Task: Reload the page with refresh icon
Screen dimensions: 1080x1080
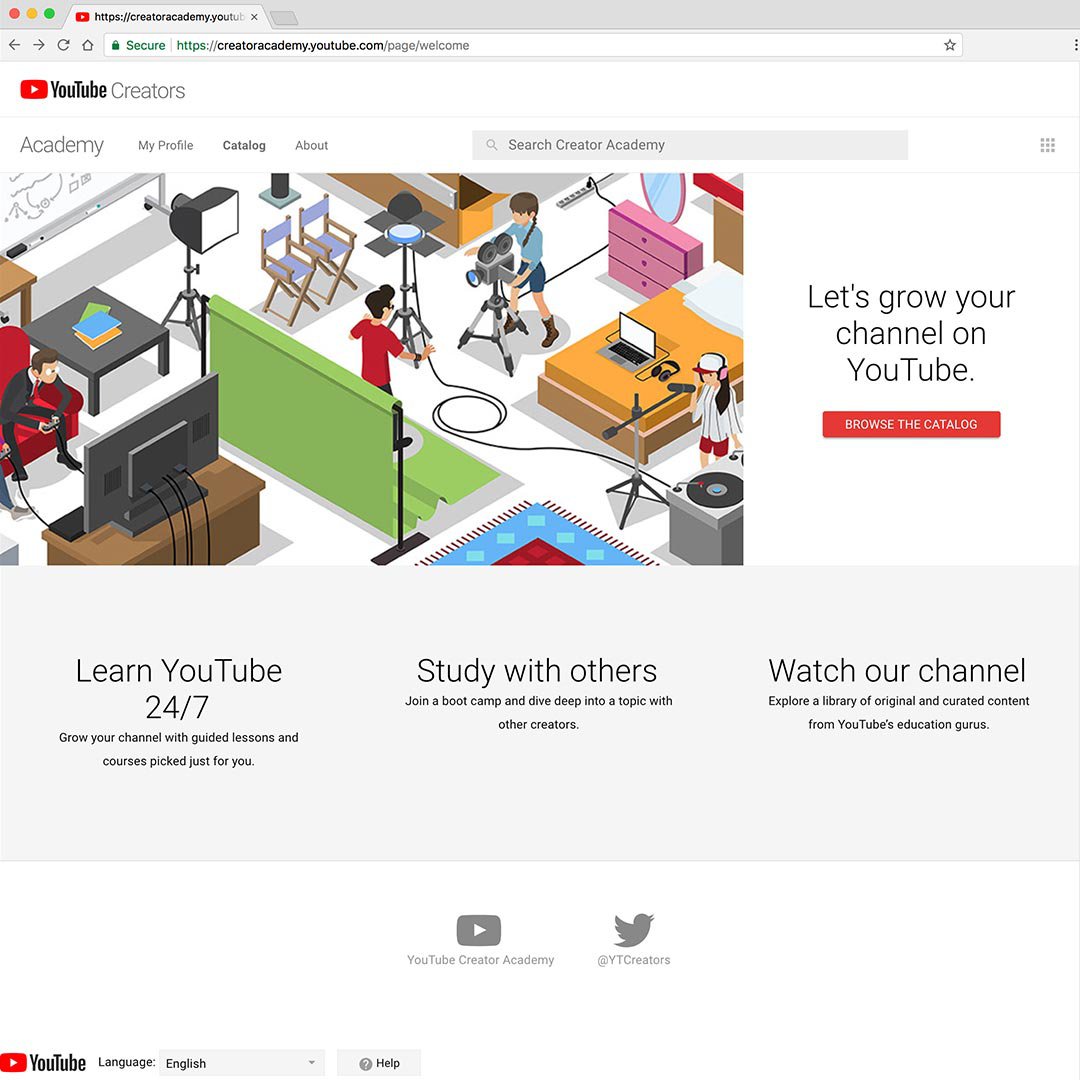Action: click(63, 45)
